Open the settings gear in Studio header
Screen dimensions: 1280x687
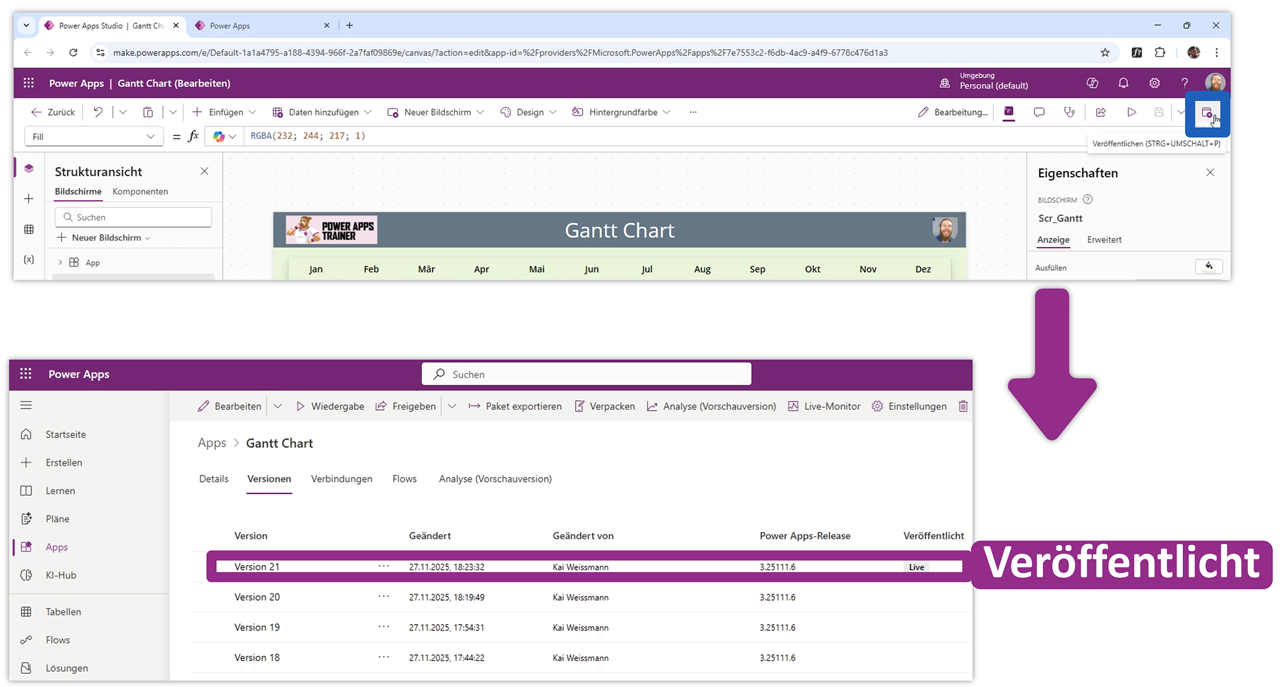pyautogui.click(x=1154, y=84)
